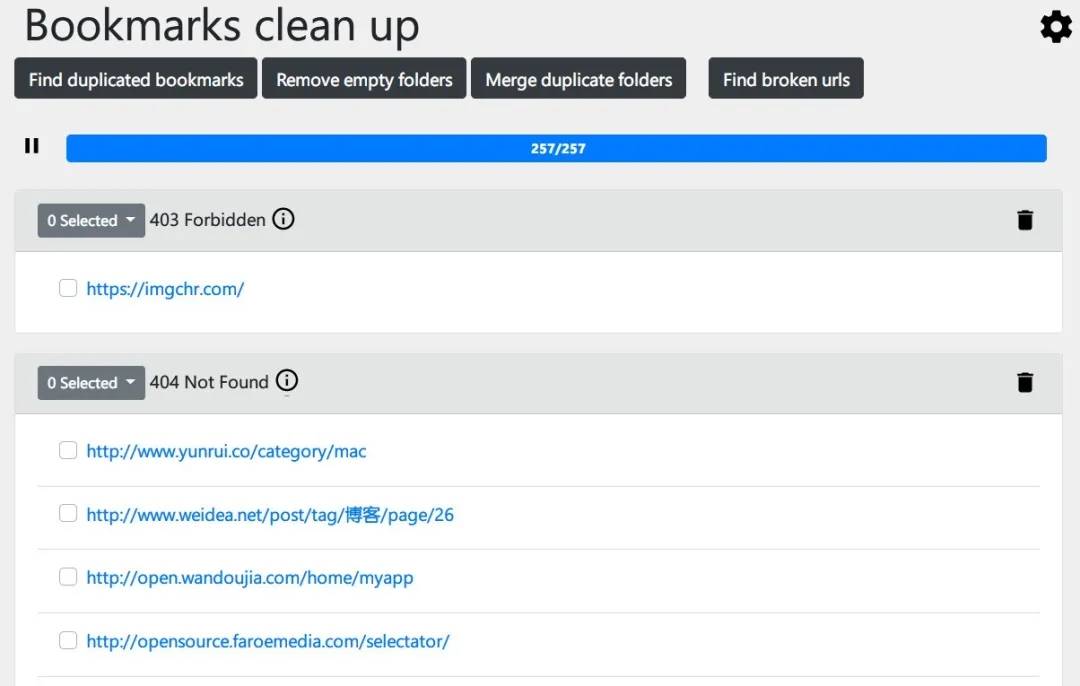
Task: Pause the scan with the pause icon
Action: pos(32,146)
